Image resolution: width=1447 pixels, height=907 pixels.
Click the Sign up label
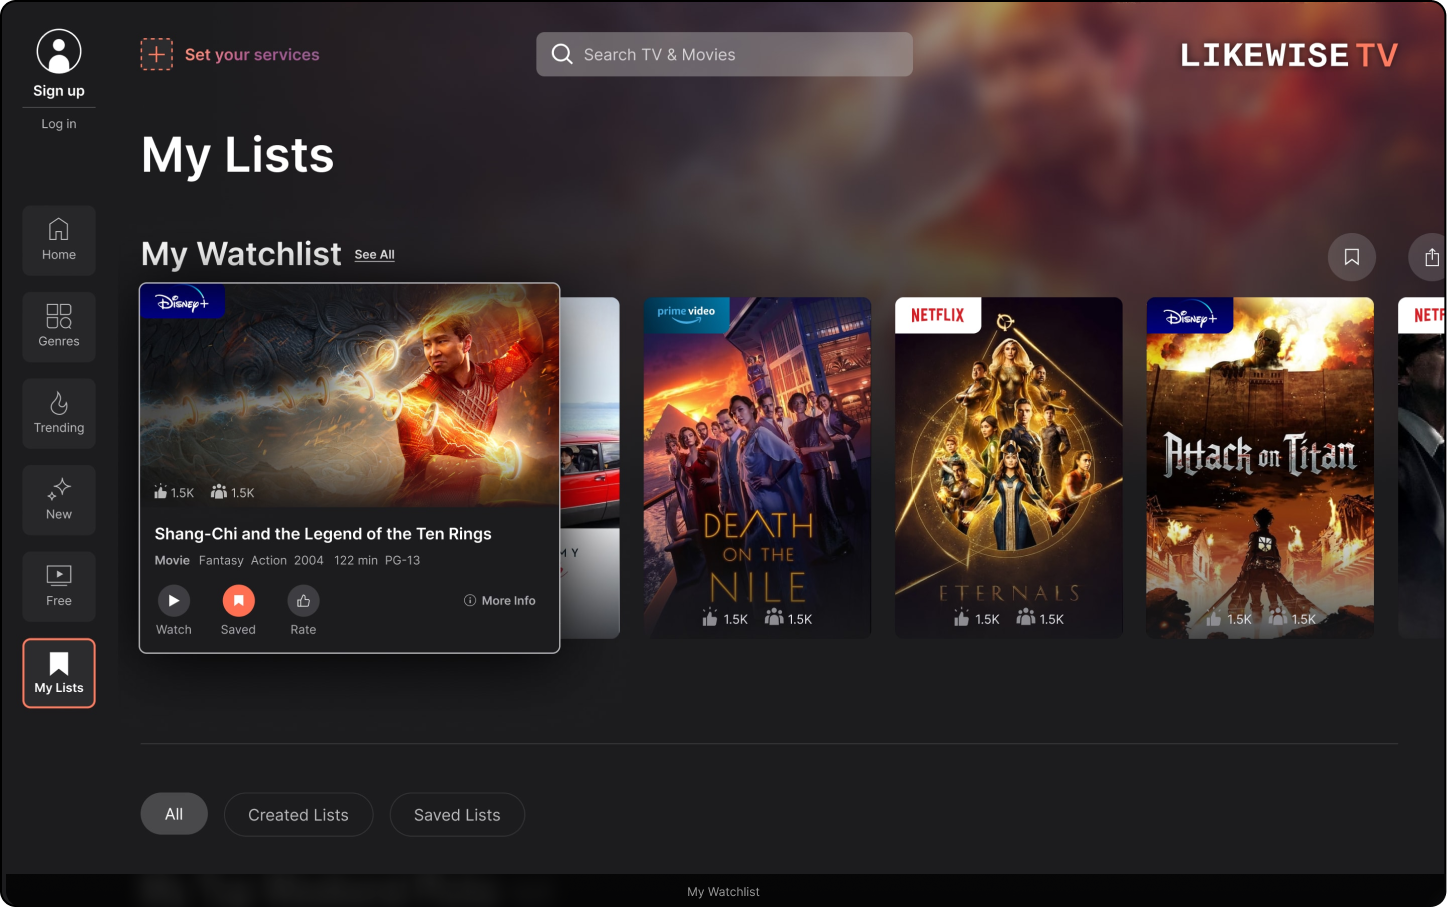coord(59,91)
